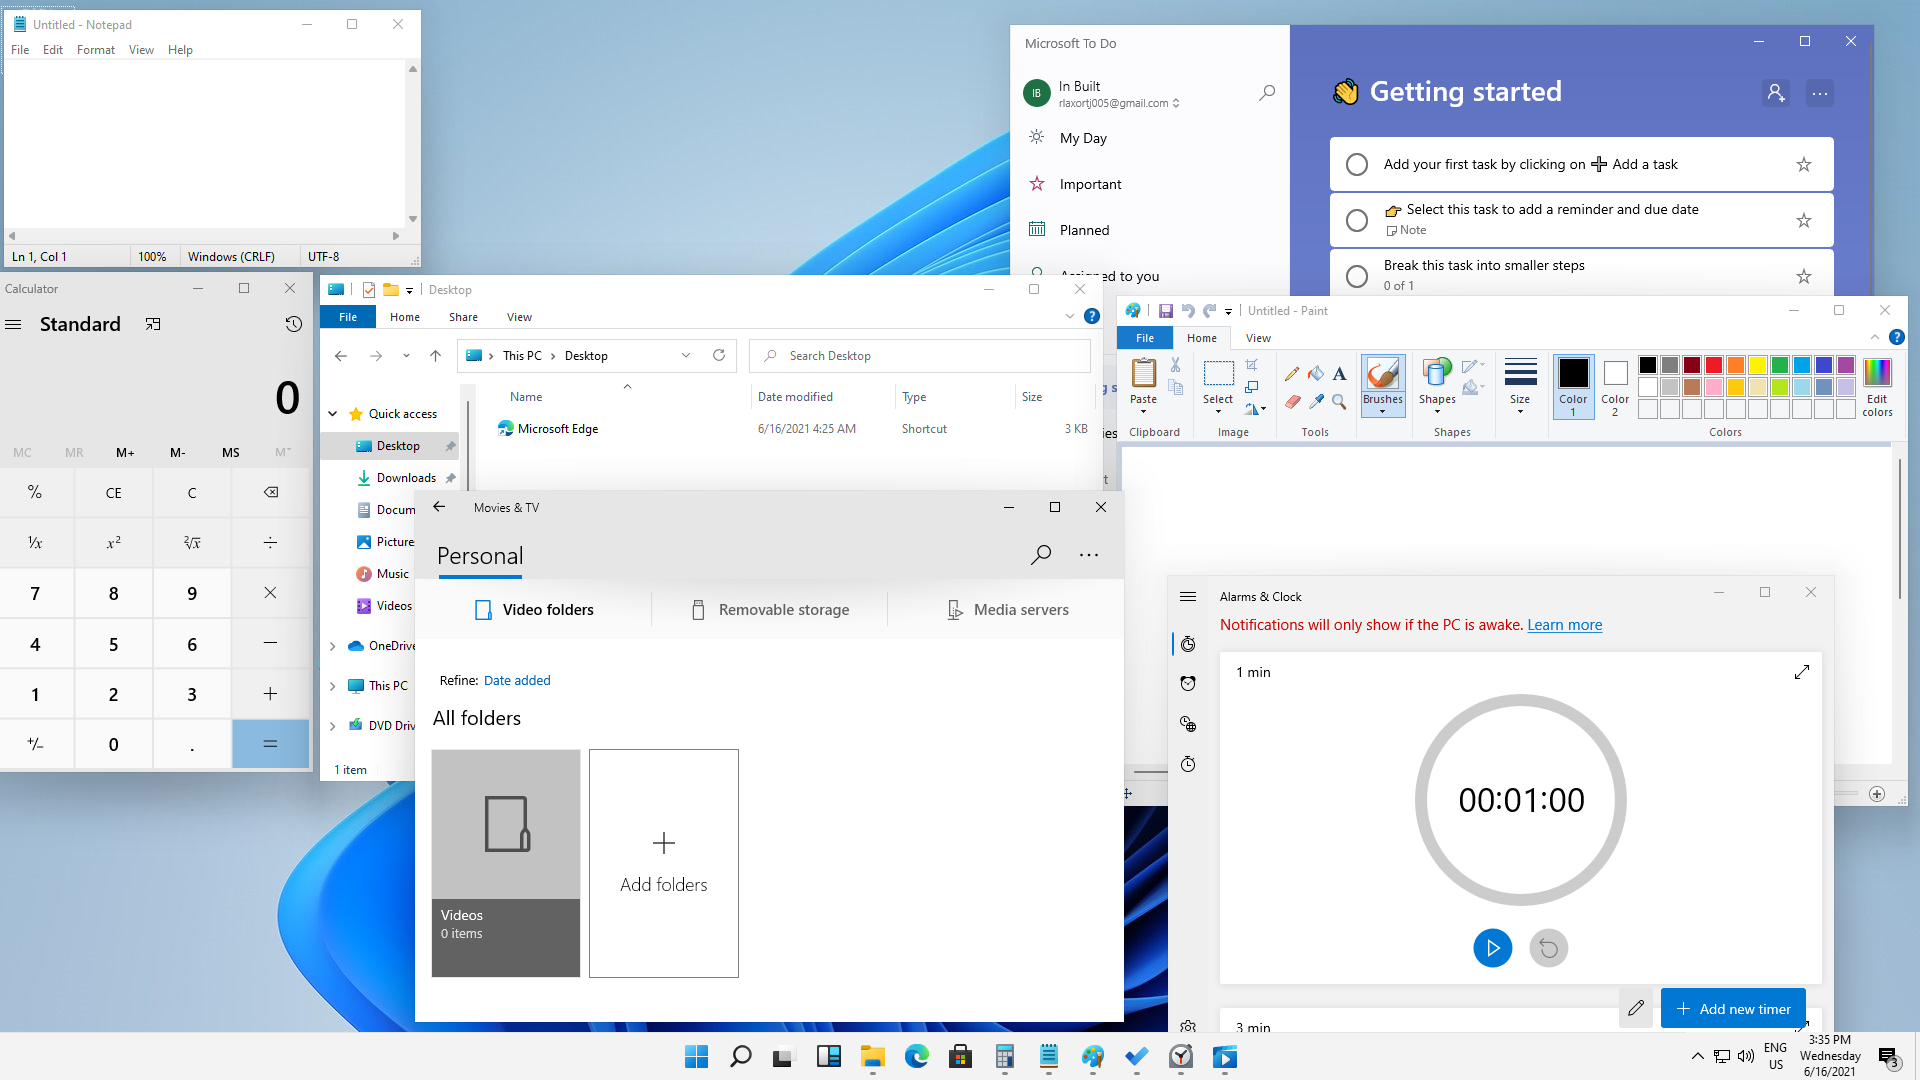Expand the This PC tree node
Screen dimensions: 1920x1080
pyautogui.click(x=333, y=686)
